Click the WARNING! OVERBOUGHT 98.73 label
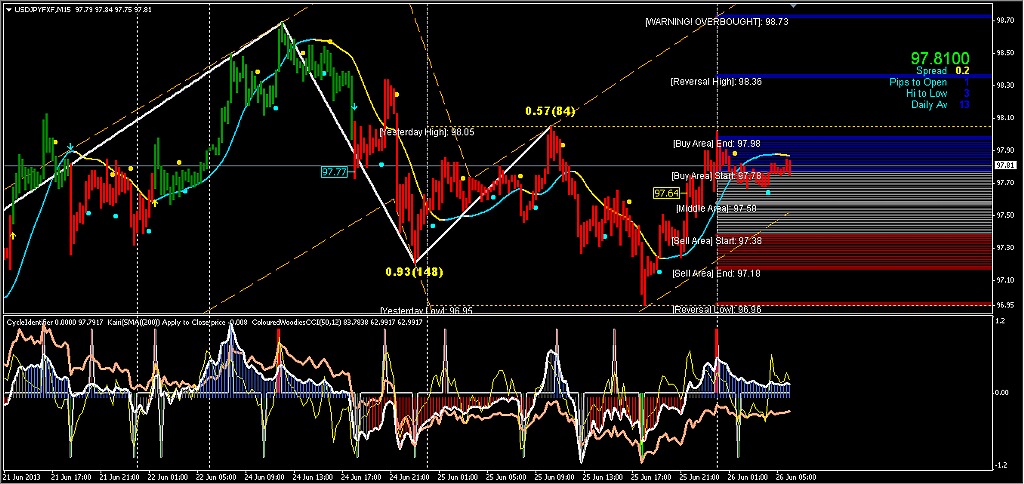The height and width of the screenshot is (484, 1024). click(716, 22)
